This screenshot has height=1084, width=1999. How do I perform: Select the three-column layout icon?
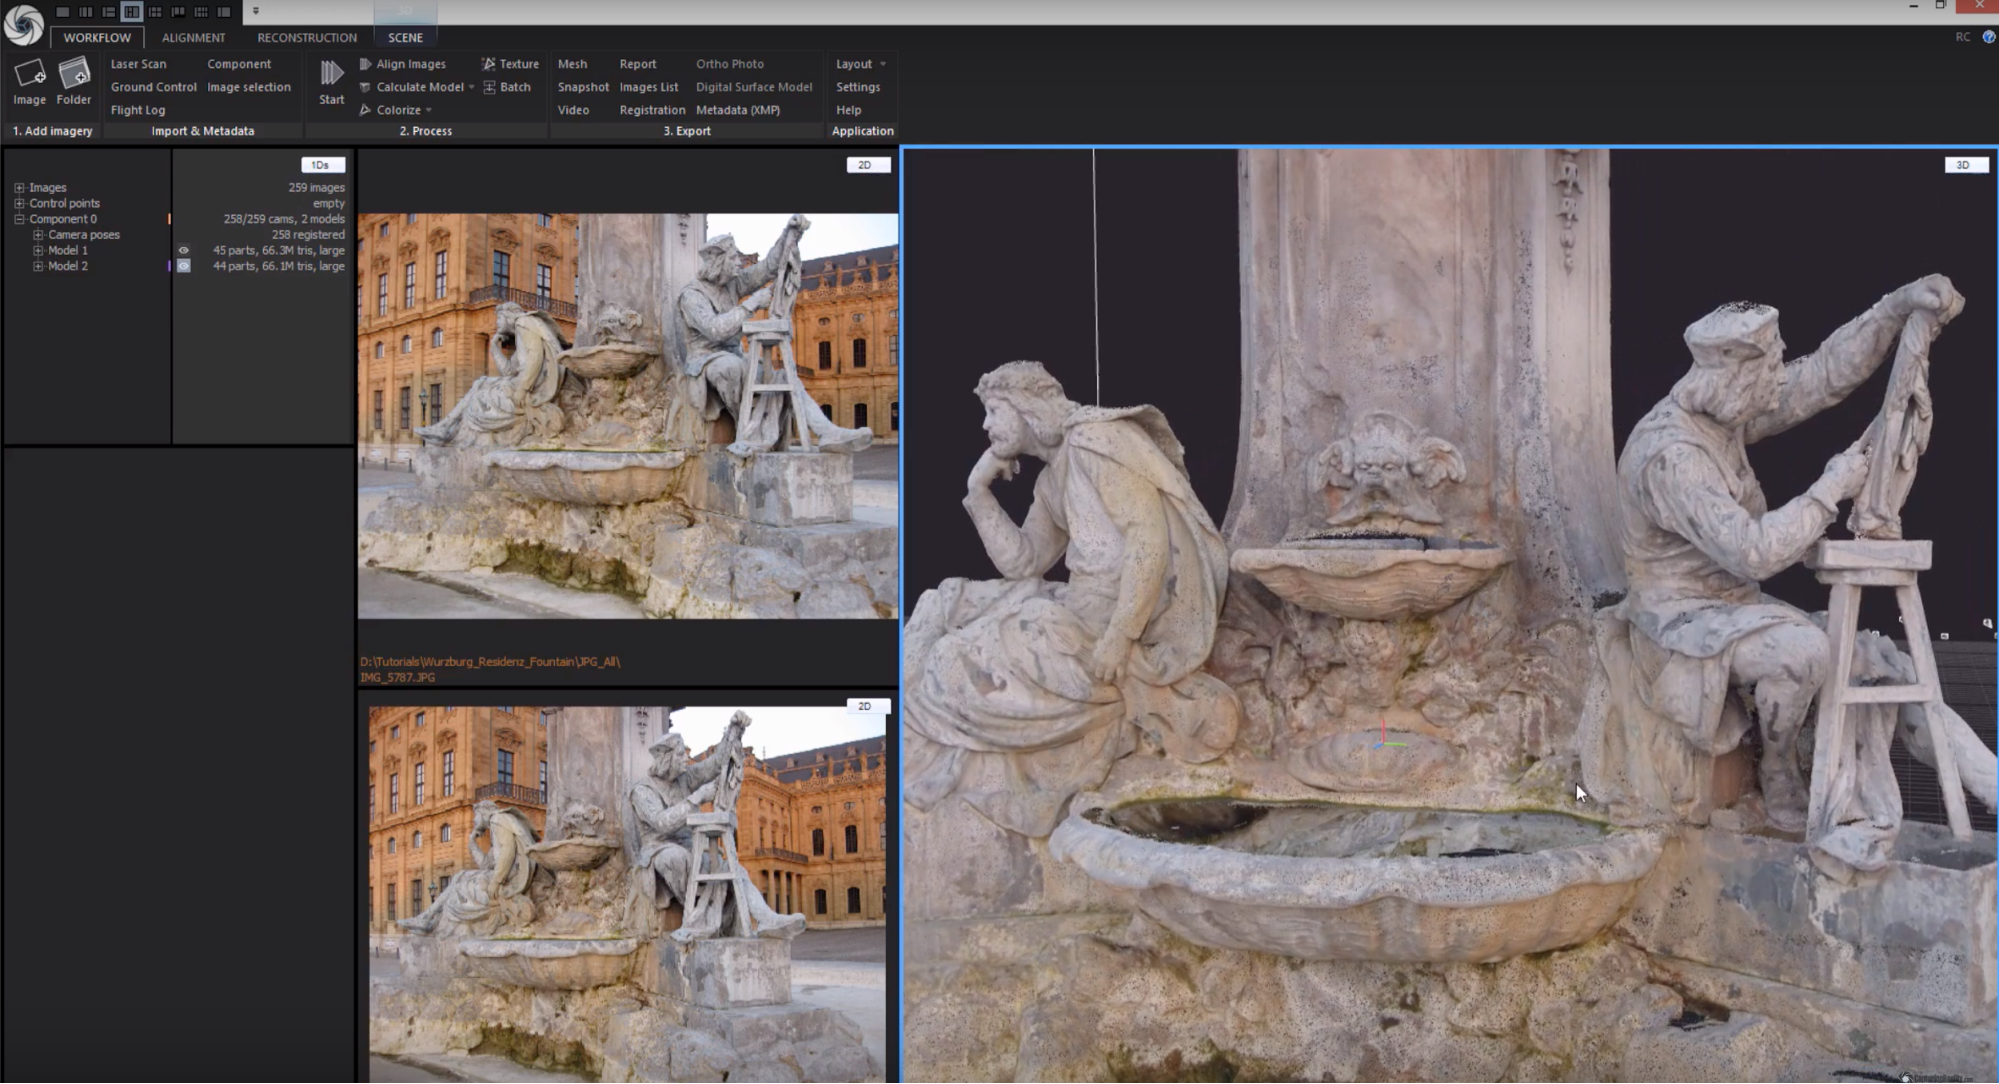86,11
